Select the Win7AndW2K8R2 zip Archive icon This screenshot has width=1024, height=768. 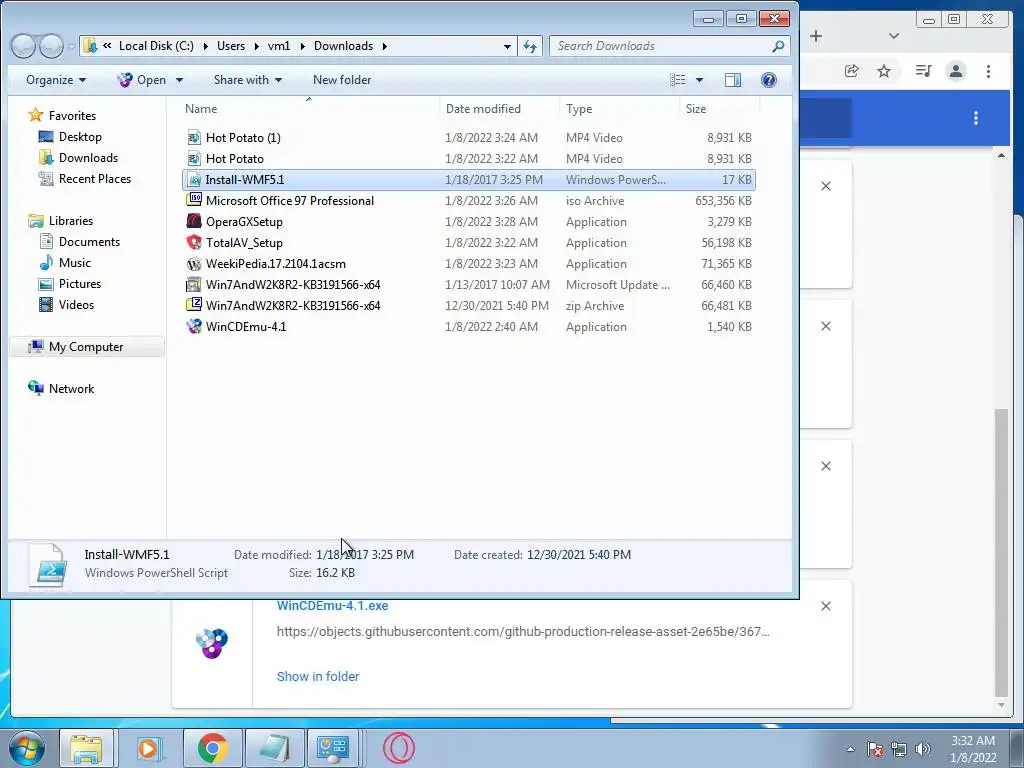coord(193,305)
